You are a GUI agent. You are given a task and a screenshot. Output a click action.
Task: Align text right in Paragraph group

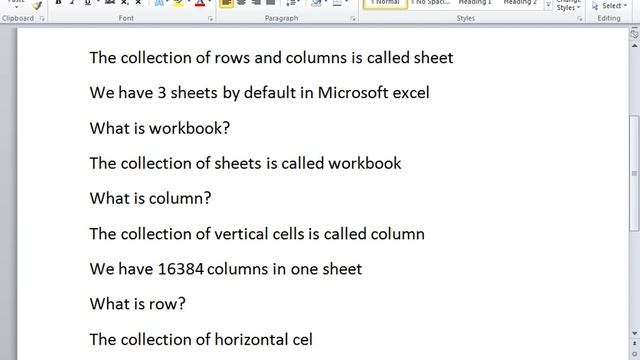(x=256, y=3)
